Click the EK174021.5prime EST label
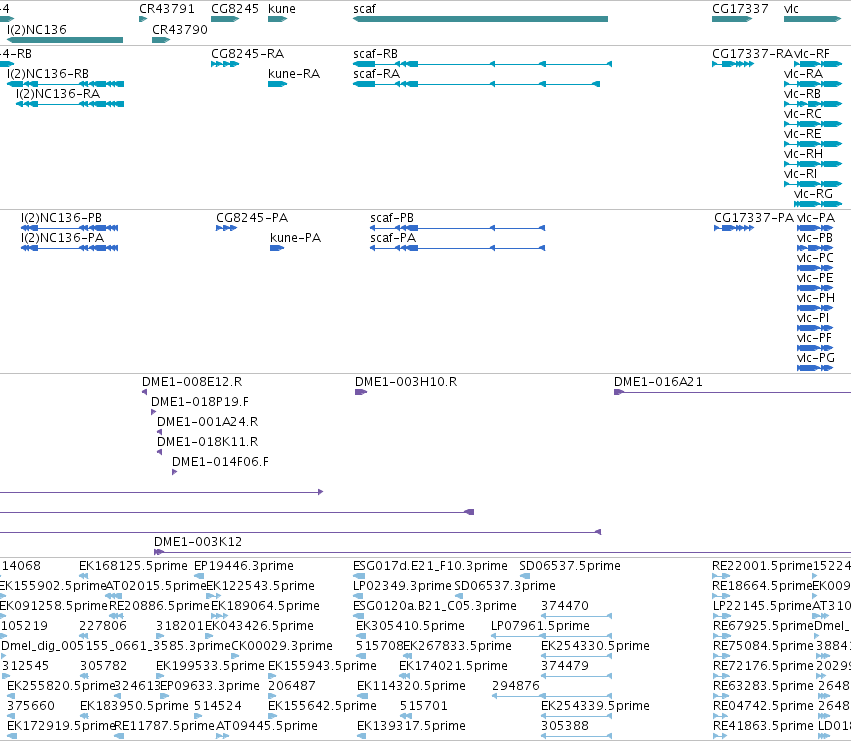 point(453,666)
